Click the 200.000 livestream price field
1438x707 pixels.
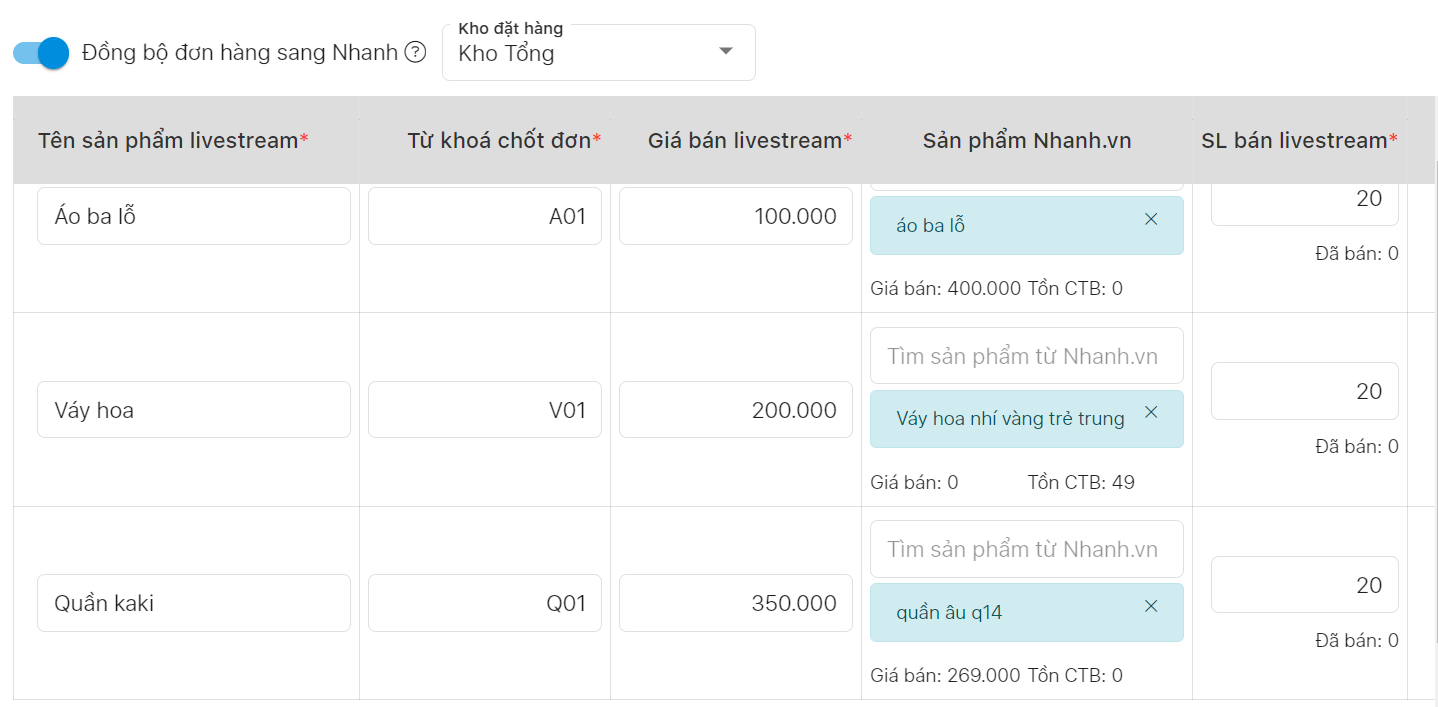(735, 410)
